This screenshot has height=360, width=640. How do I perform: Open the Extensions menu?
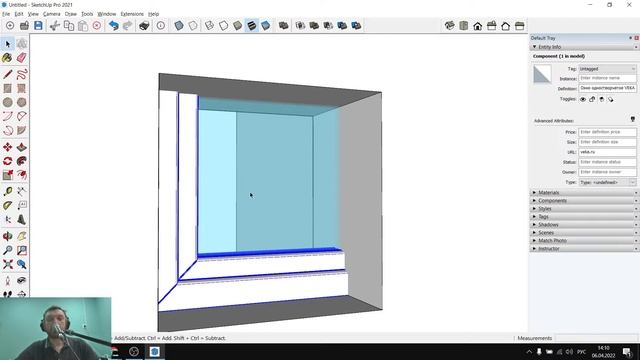pos(132,14)
